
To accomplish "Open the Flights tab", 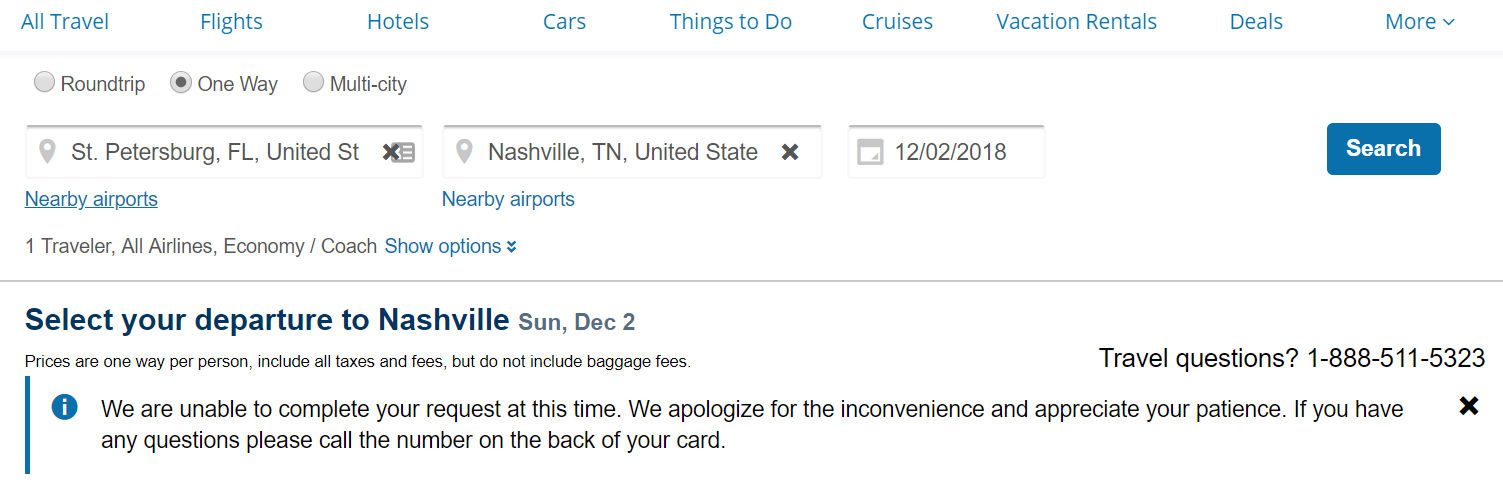I will (231, 22).
